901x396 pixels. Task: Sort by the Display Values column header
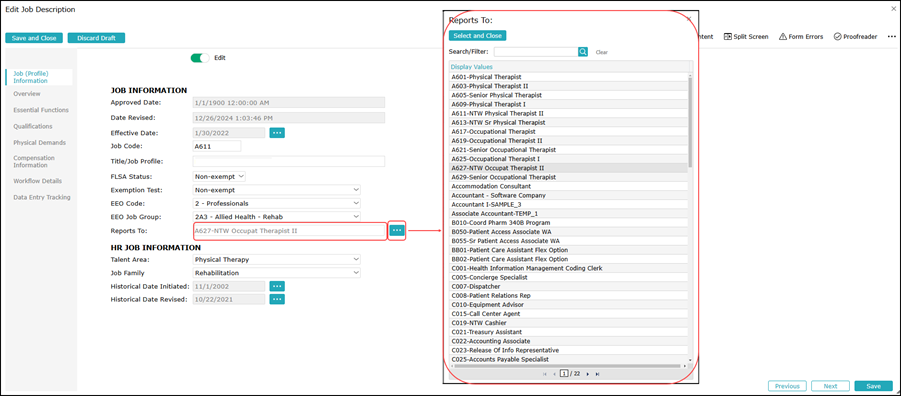coord(471,67)
